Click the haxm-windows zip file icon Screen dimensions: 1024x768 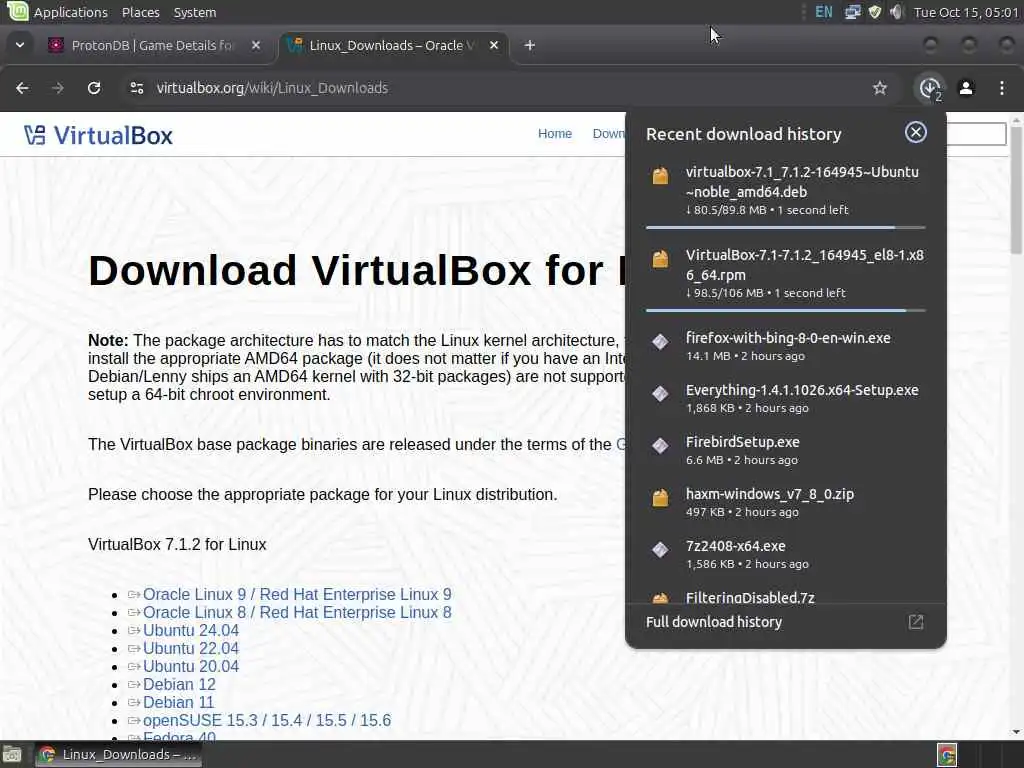[x=660, y=498]
